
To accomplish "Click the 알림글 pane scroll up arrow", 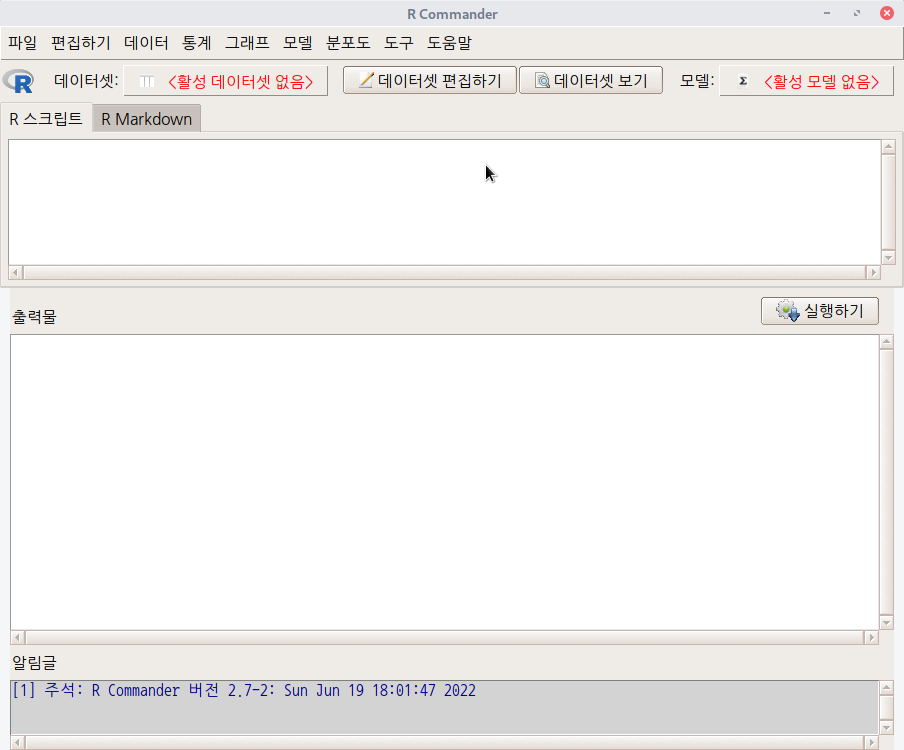I will tap(887, 687).
